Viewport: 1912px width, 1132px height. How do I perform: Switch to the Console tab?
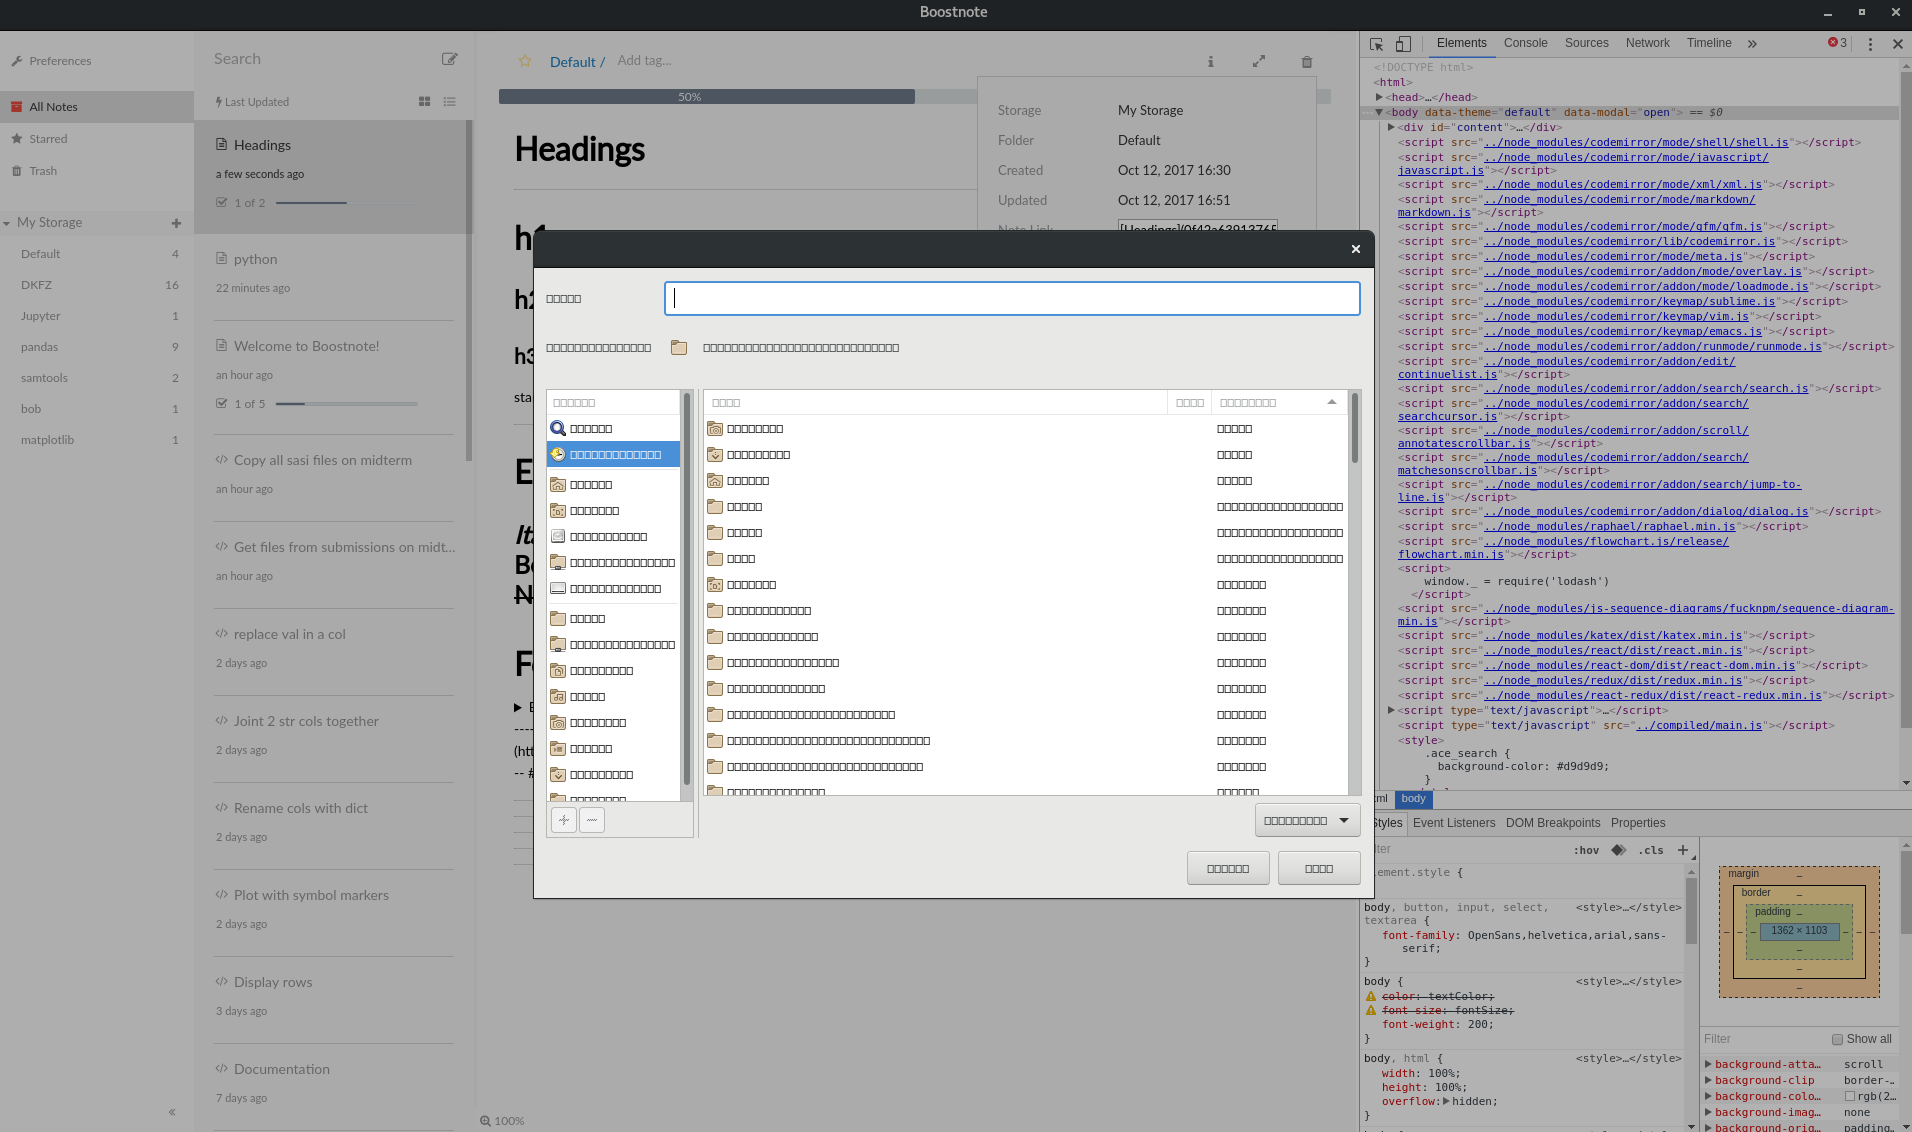(1525, 43)
